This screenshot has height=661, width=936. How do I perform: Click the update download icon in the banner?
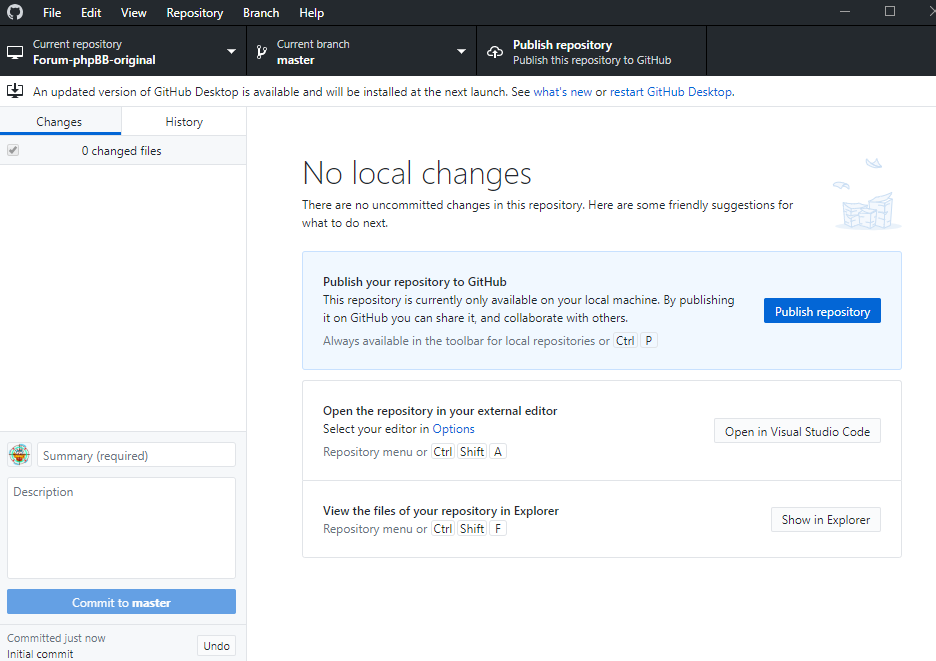(x=15, y=91)
